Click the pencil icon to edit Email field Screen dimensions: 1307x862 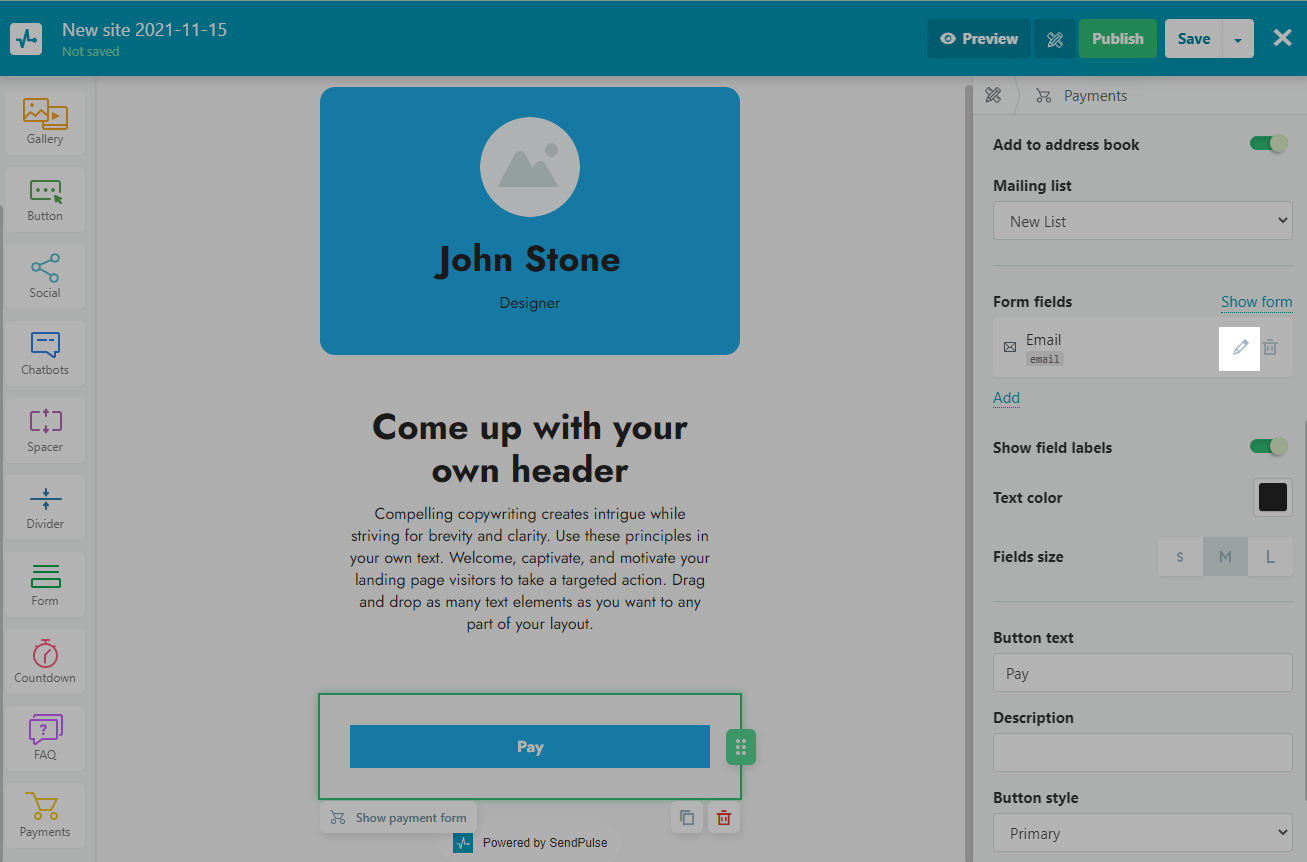coord(1240,347)
